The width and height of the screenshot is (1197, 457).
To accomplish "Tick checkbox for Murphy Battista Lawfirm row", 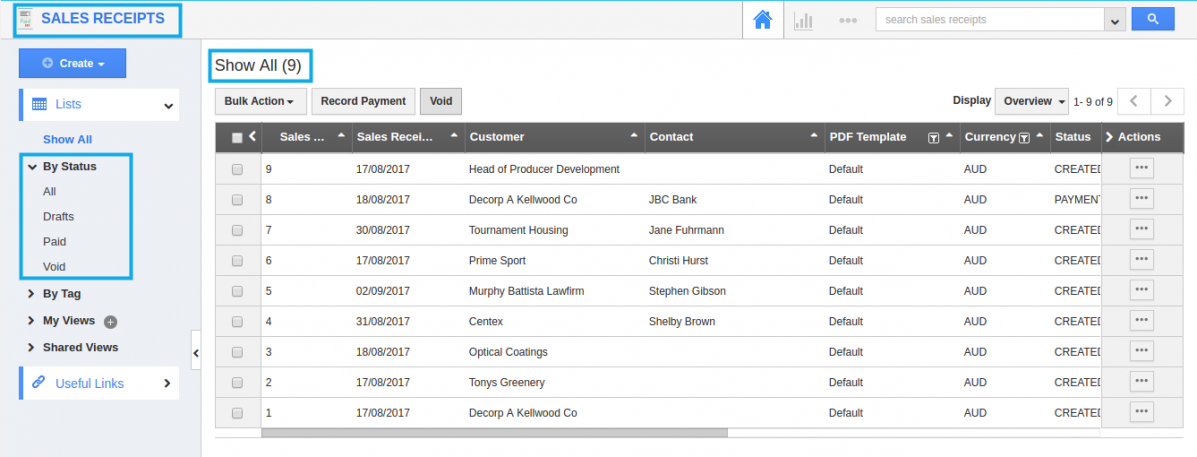I will point(237,291).
